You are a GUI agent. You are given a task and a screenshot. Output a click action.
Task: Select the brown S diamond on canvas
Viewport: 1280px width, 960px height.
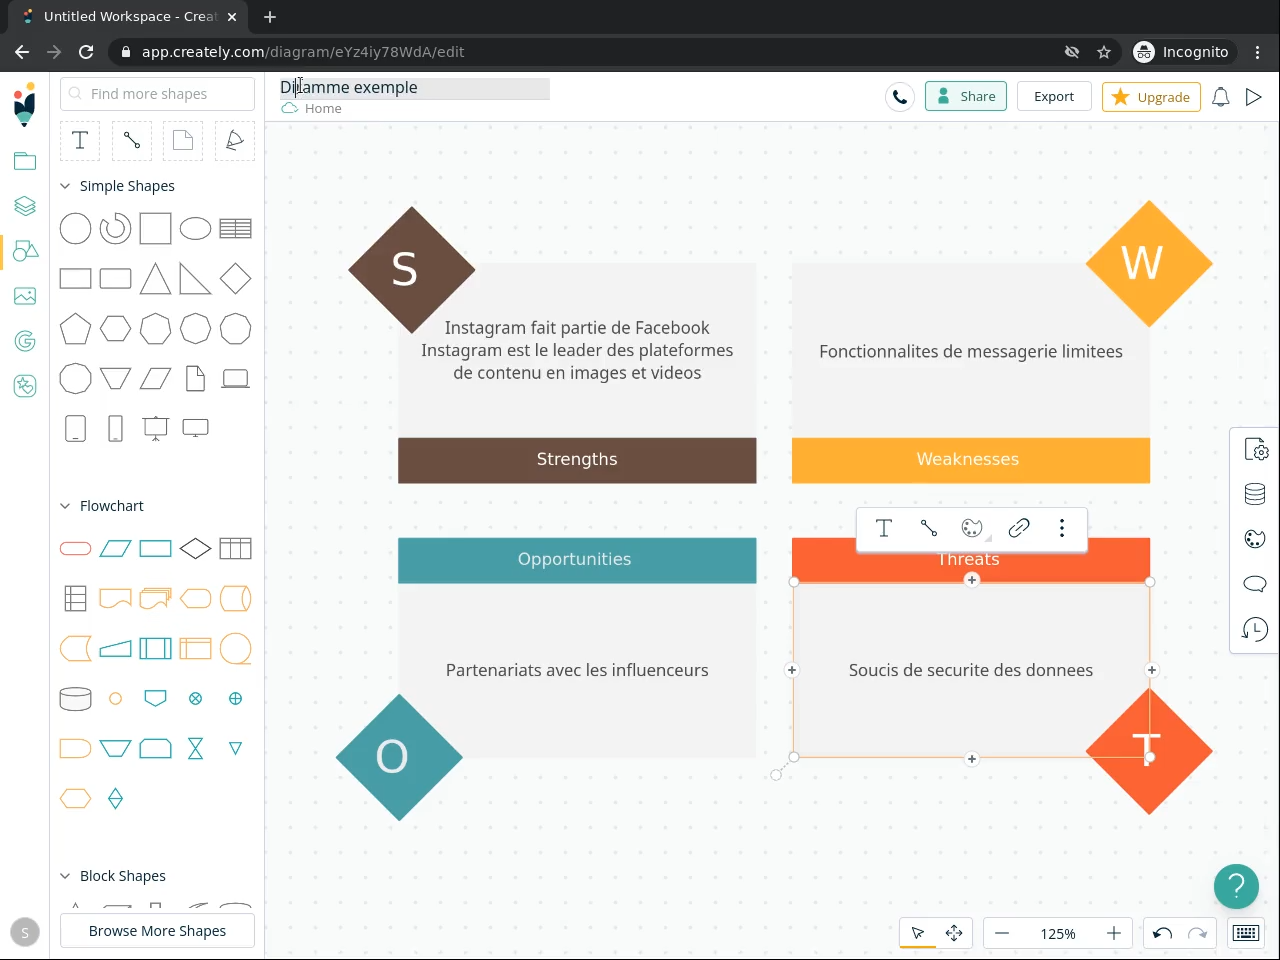point(412,270)
